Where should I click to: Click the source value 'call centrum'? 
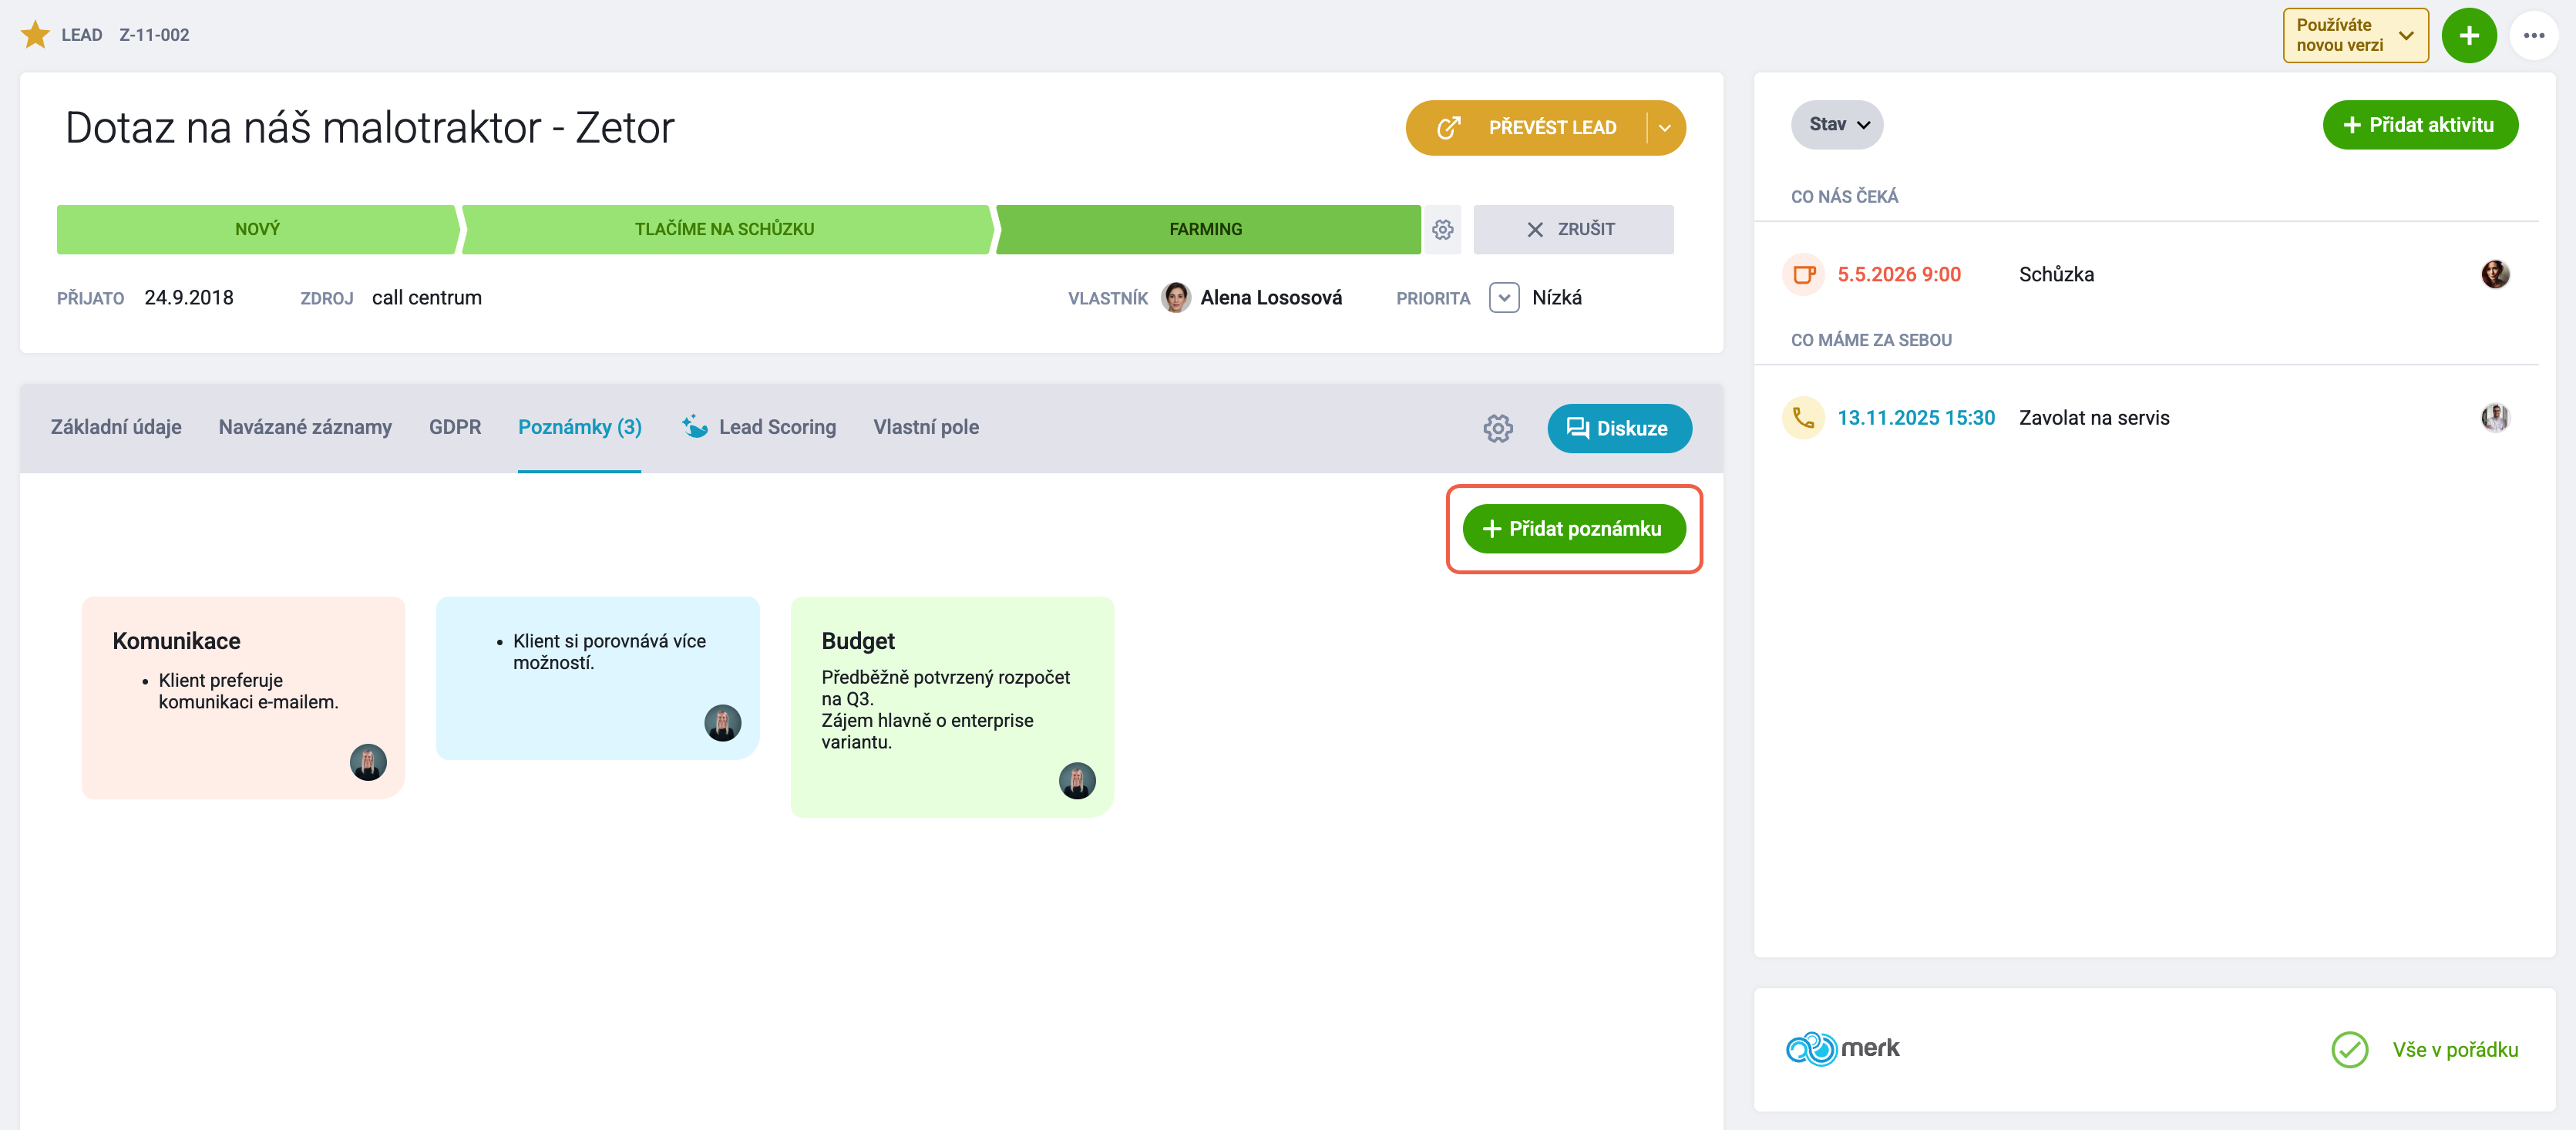tap(427, 297)
